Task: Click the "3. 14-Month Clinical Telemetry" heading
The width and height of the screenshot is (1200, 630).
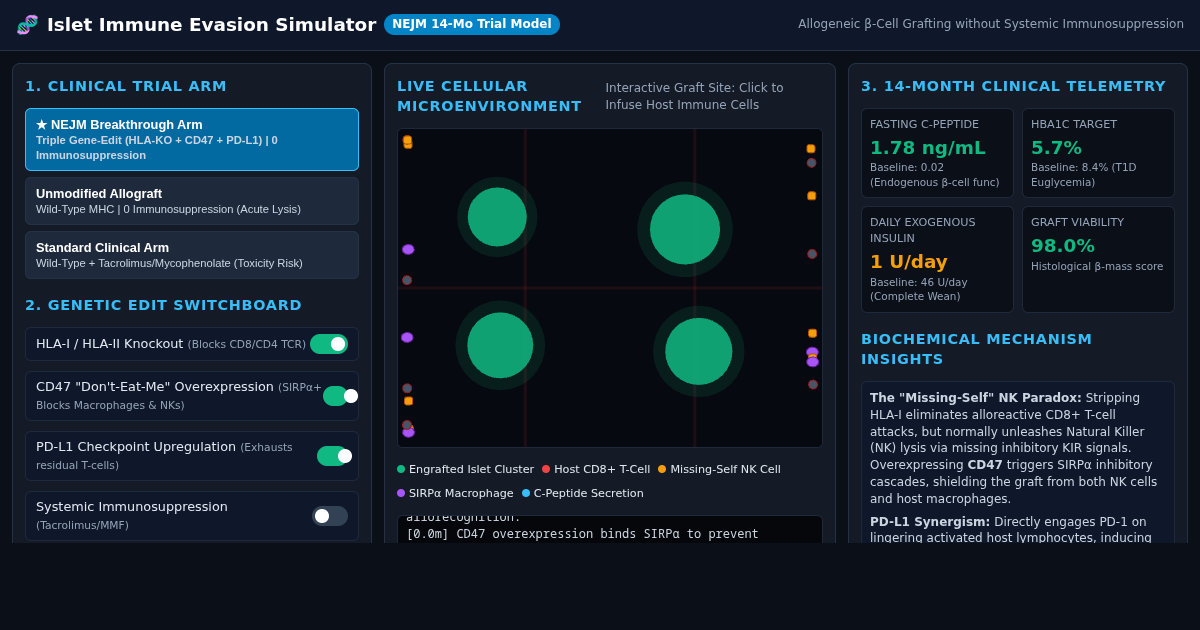Action: pyautogui.click(x=1013, y=86)
